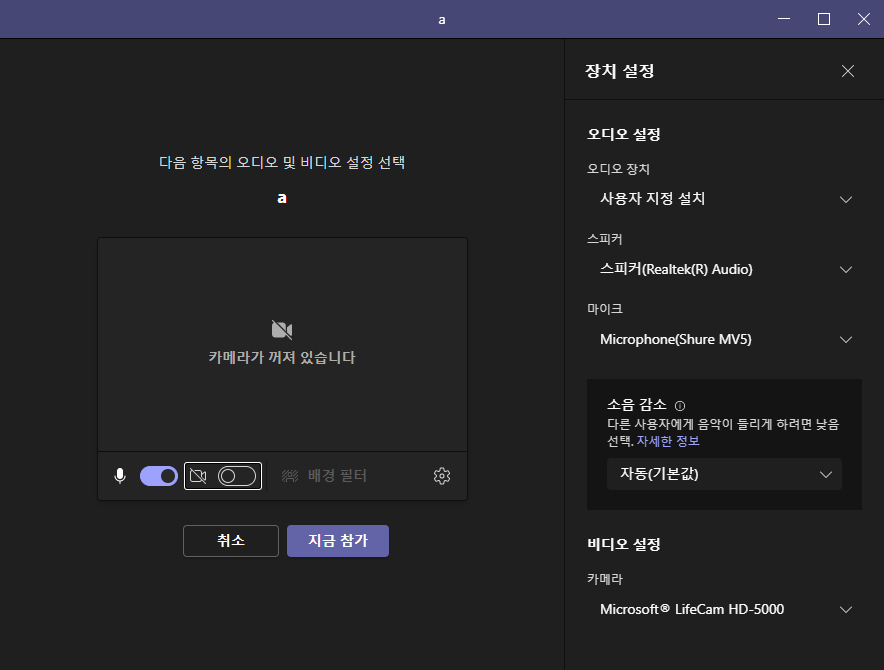
Task: Click the 오디오 장치 label
Action: [x=618, y=169]
